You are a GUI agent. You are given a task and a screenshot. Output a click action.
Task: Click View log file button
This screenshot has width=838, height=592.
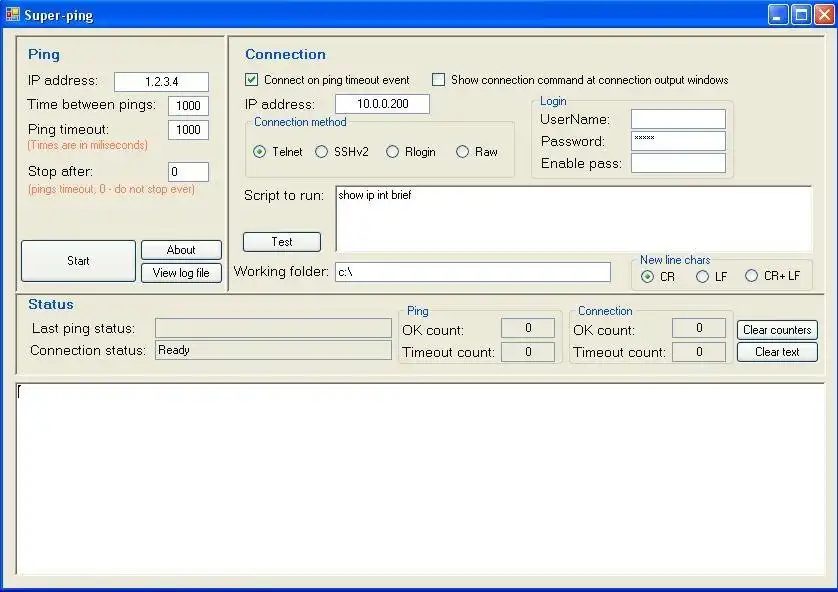tap(181, 272)
